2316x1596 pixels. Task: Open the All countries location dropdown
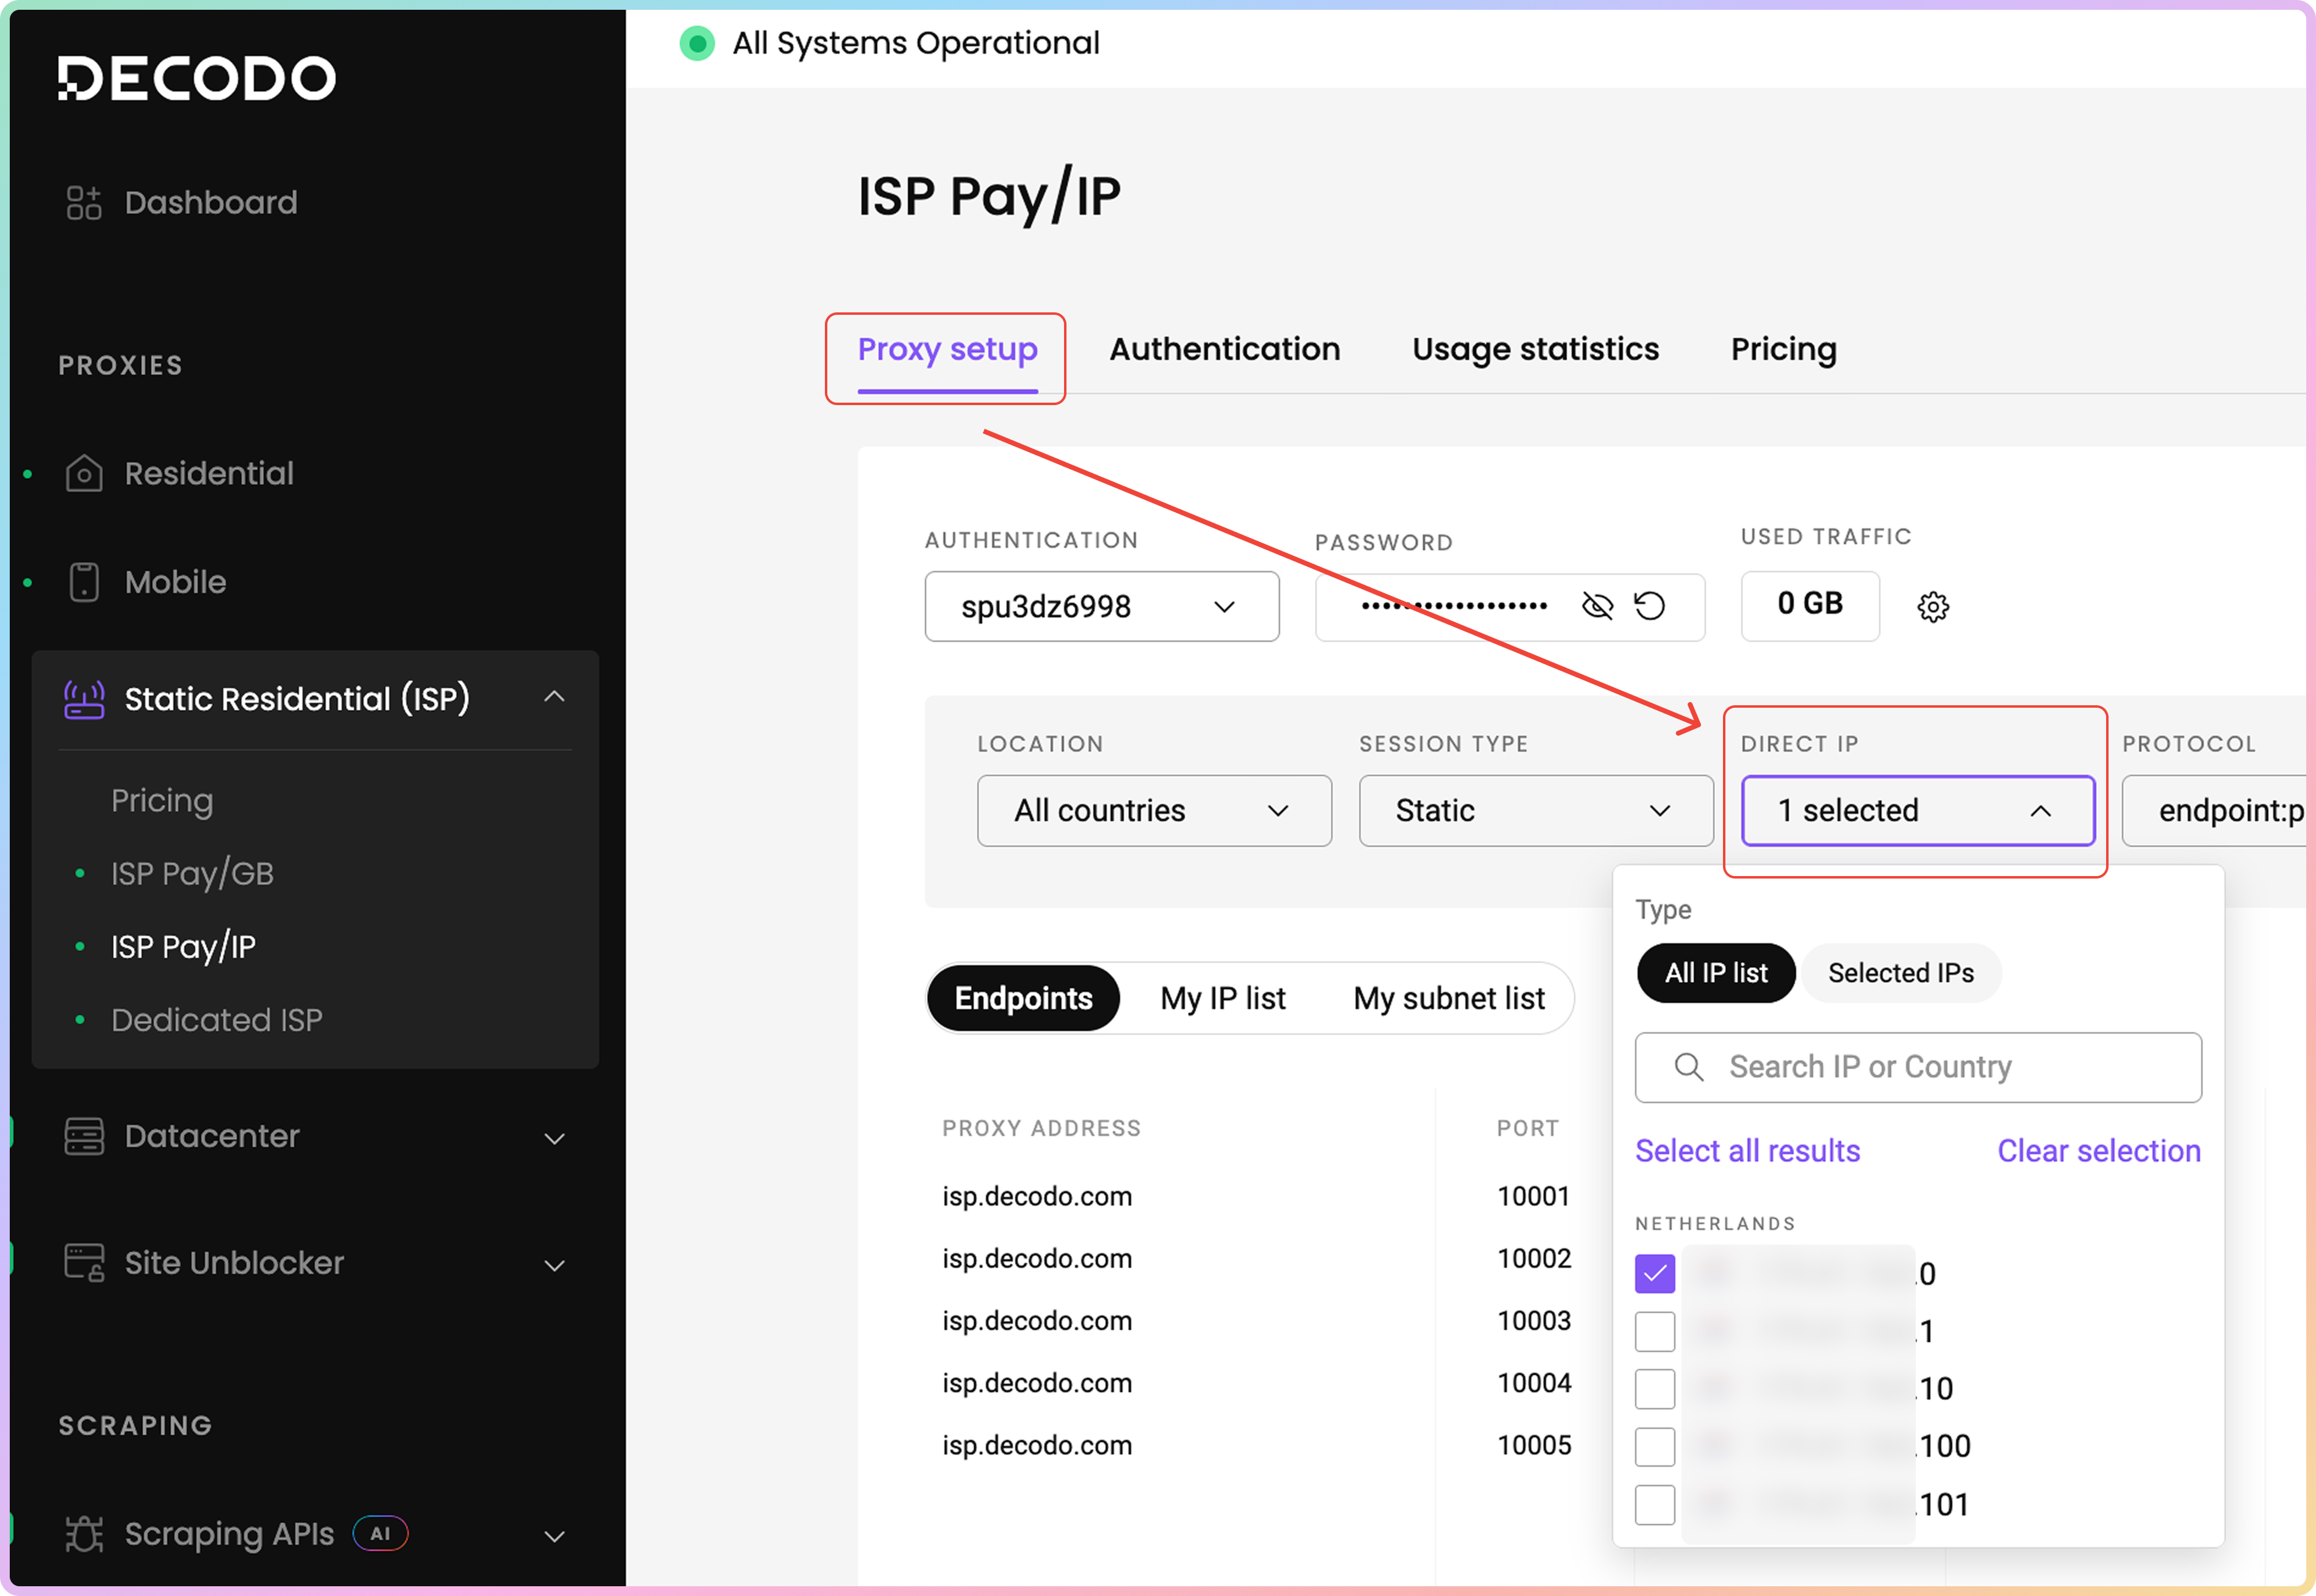1153,810
